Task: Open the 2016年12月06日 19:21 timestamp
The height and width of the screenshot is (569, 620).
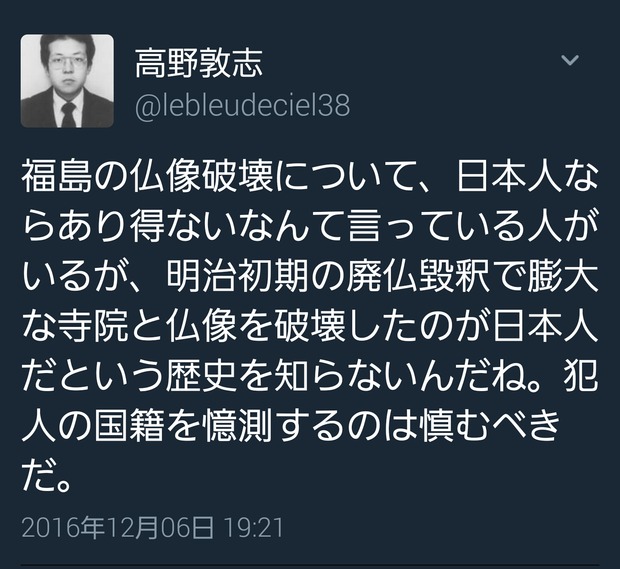Action: click(152, 527)
